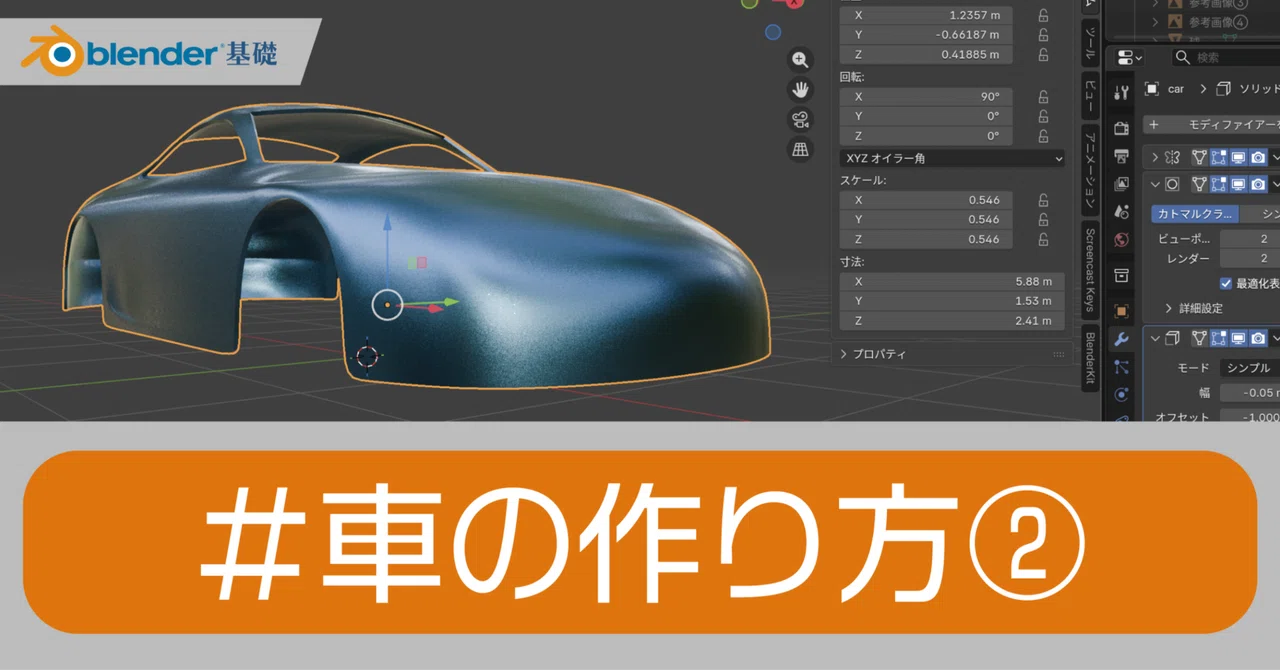This screenshot has height=670, width=1280.
Task: Expand the first collapsed modifier panel
Action: [1155, 157]
